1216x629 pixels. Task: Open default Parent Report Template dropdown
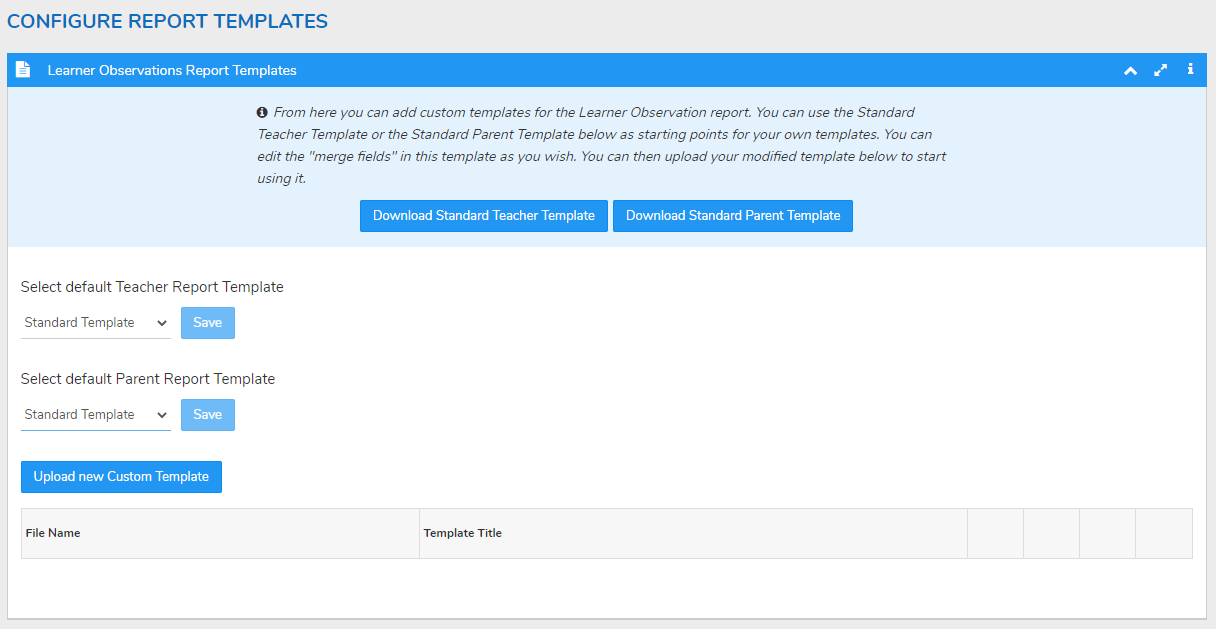click(x=96, y=415)
